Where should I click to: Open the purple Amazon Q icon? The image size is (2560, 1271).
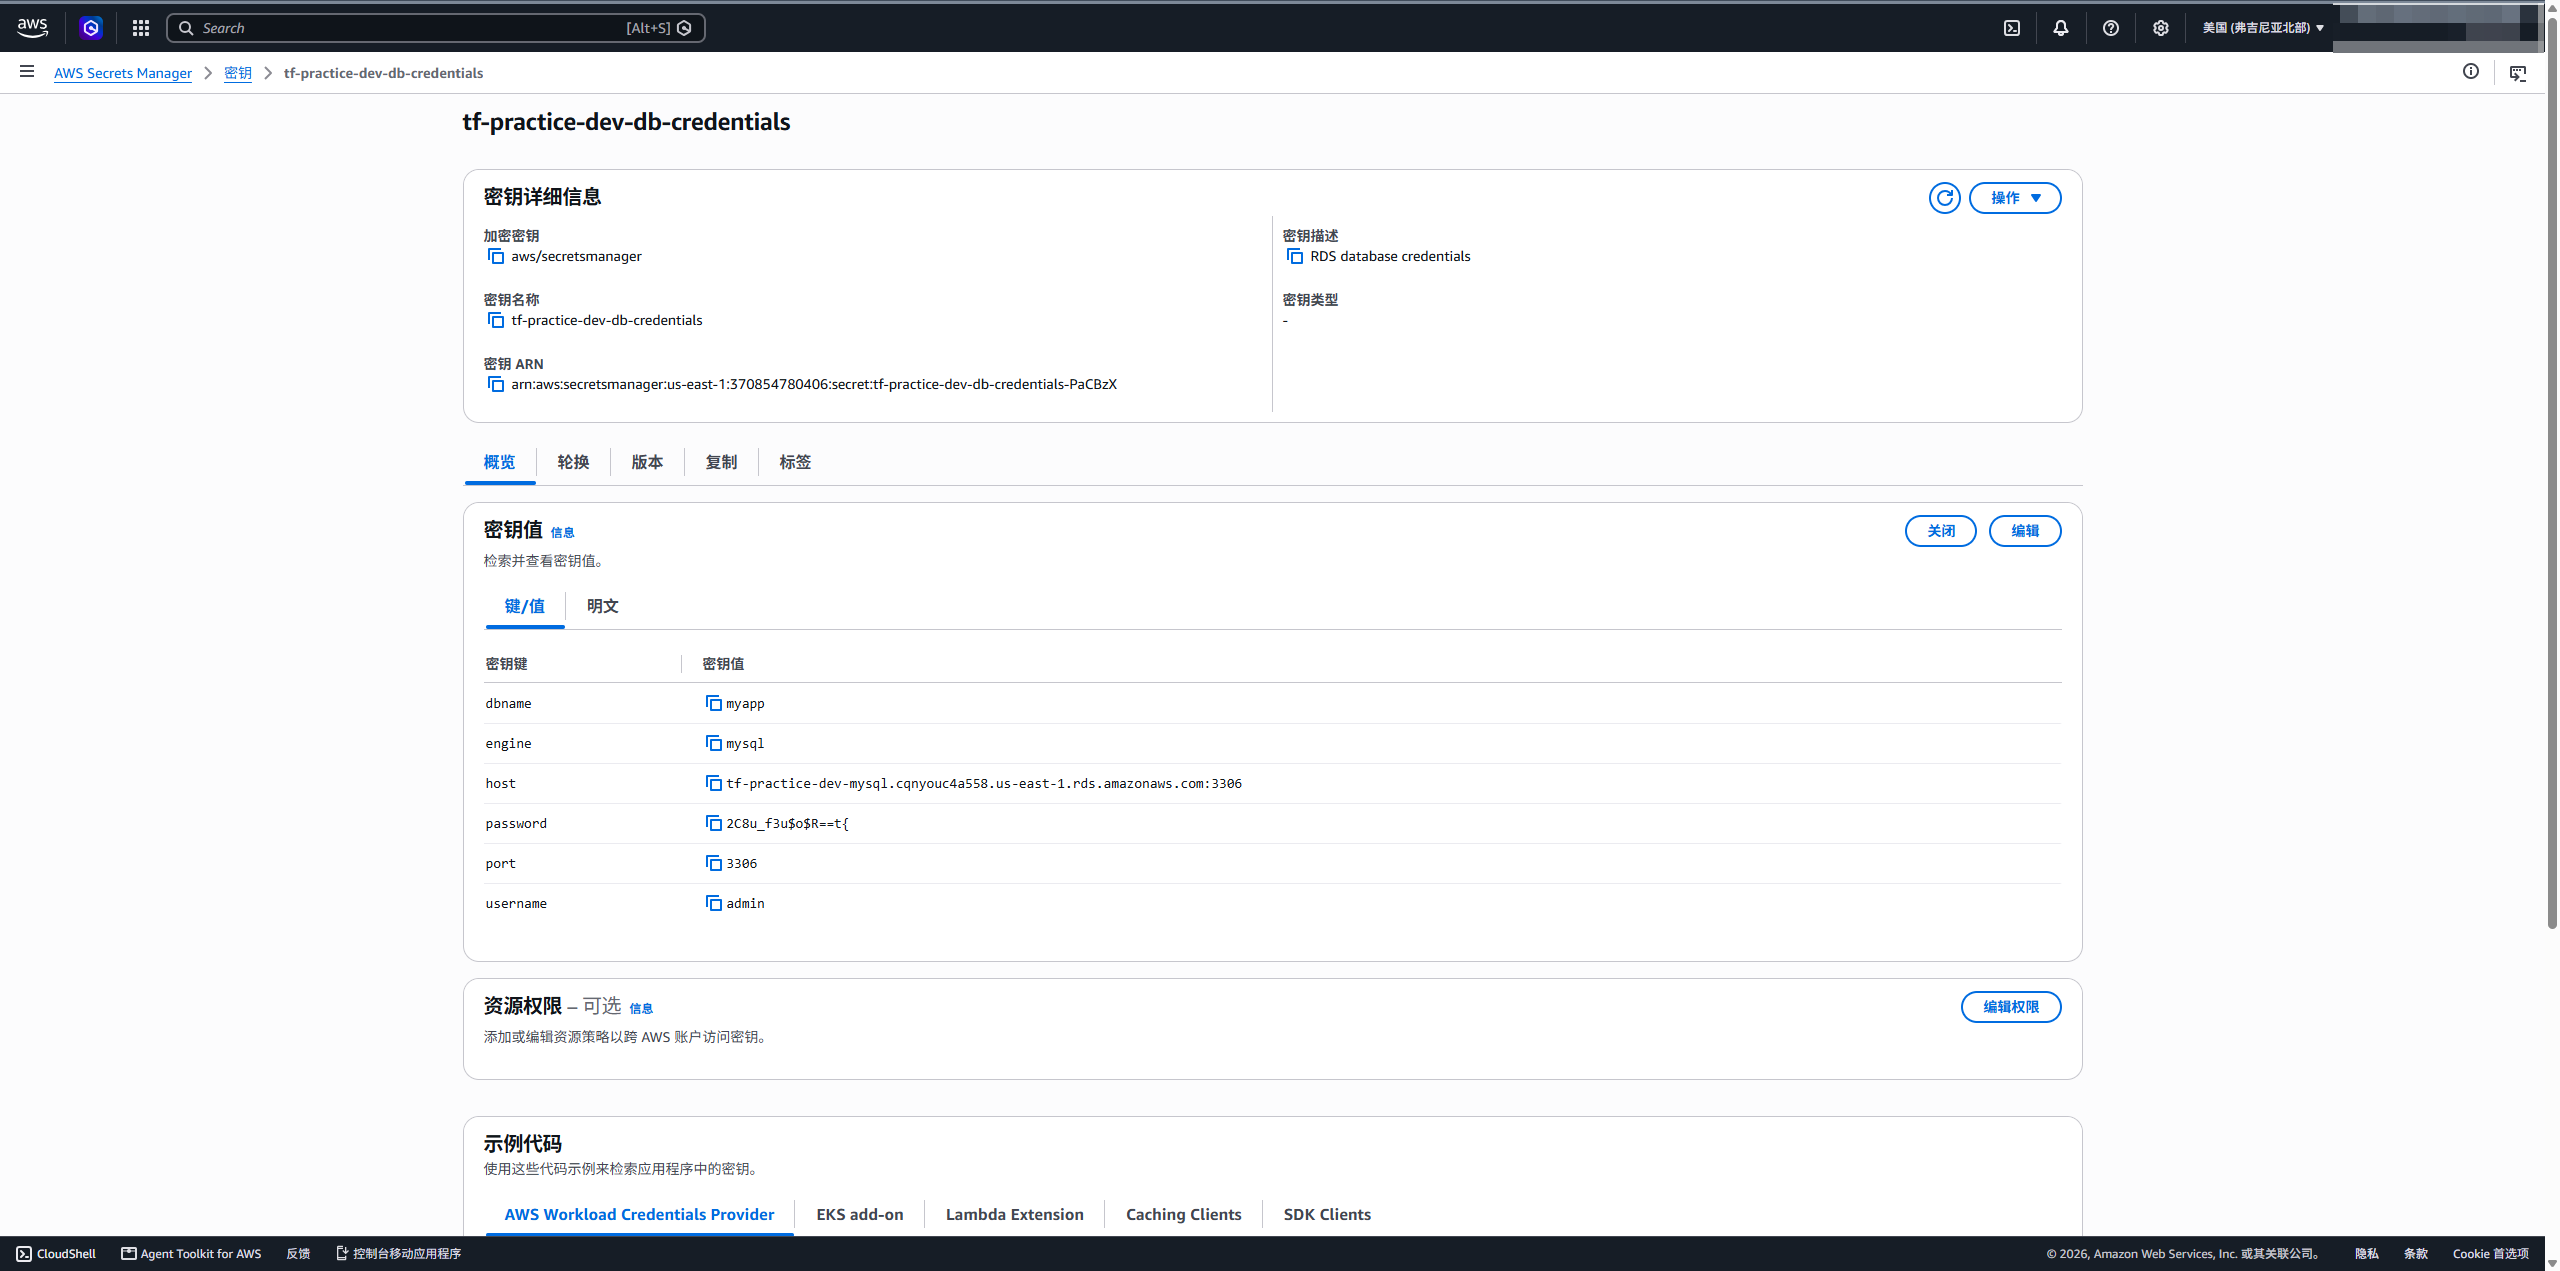[91, 28]
